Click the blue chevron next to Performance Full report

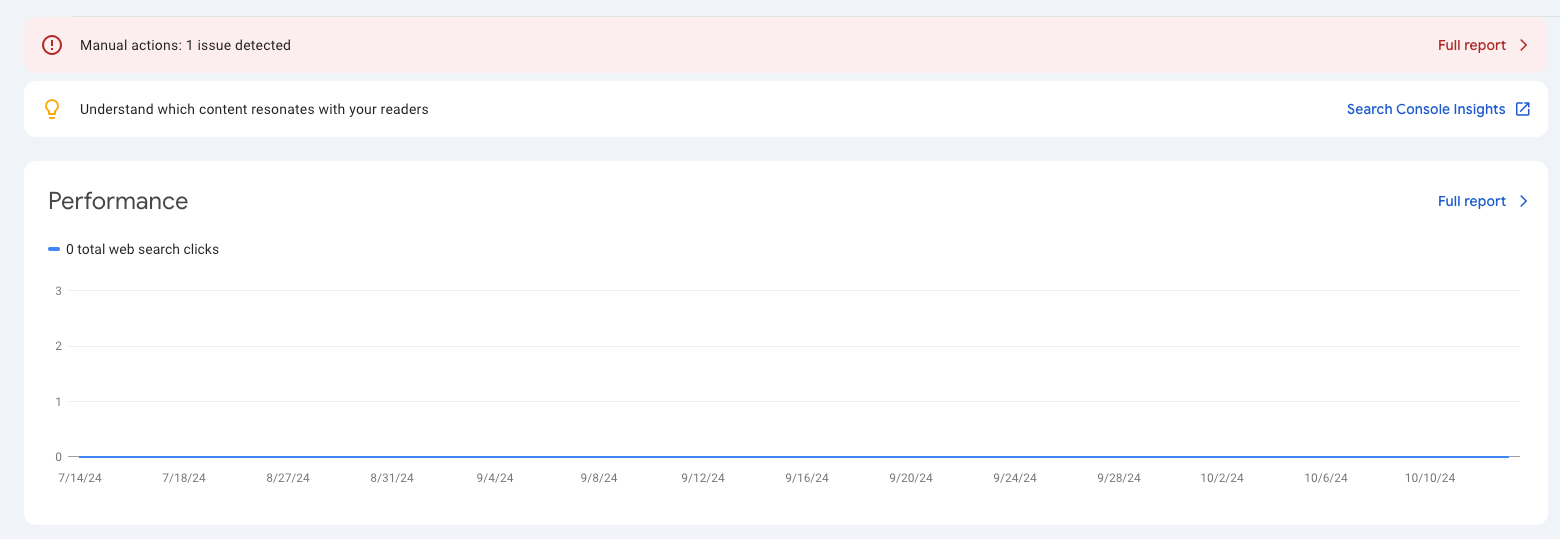1524,201
